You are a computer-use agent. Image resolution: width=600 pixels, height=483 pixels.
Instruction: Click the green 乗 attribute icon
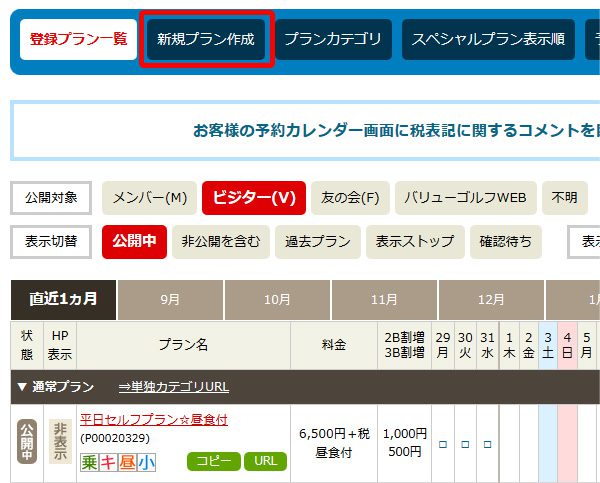click(90, 462)
